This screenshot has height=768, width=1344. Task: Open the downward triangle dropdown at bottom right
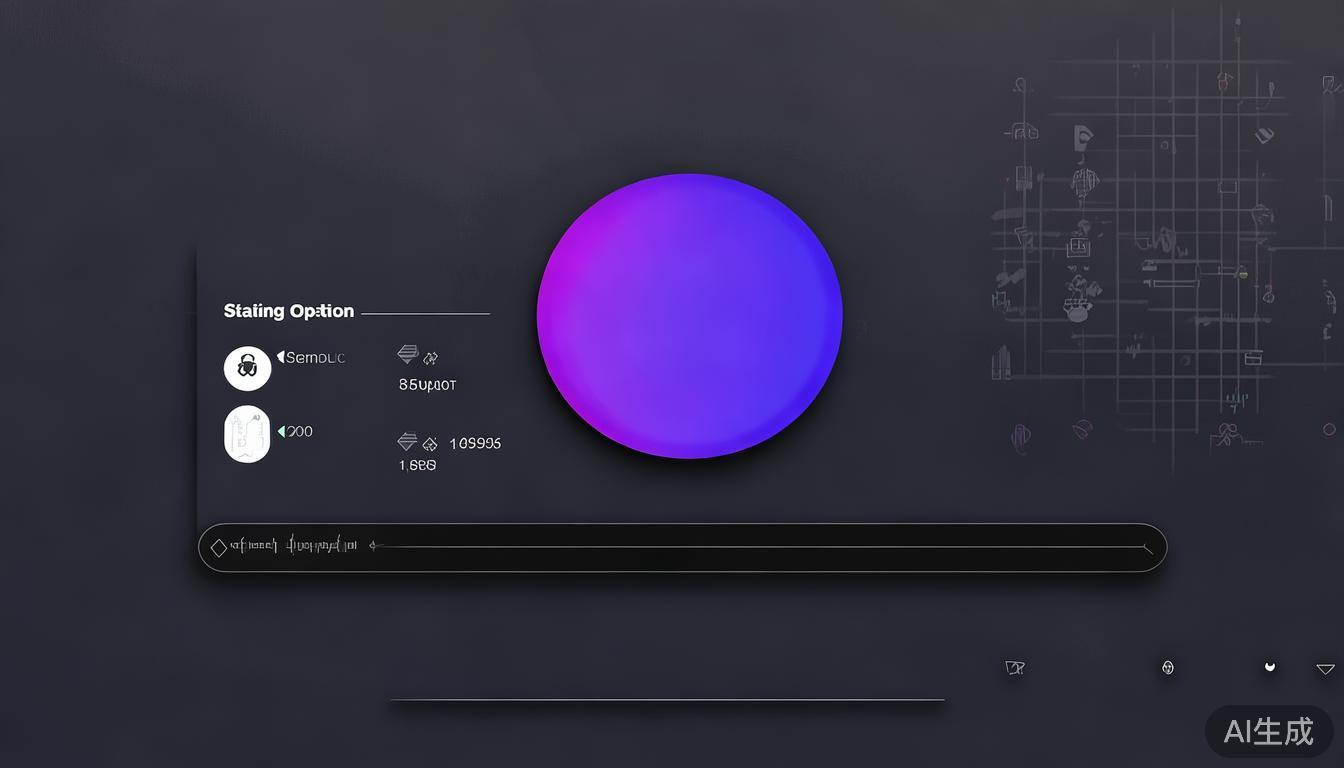(1325, 669)
